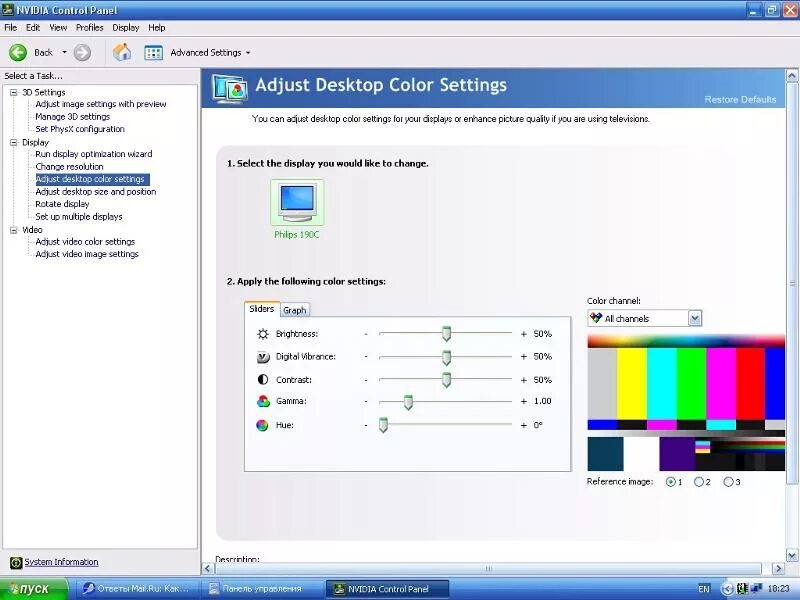Image resolution: width=800 pixels, height=600 pixels.
Task: Click the grey Forward arrow icon
Action: [82, 53]
